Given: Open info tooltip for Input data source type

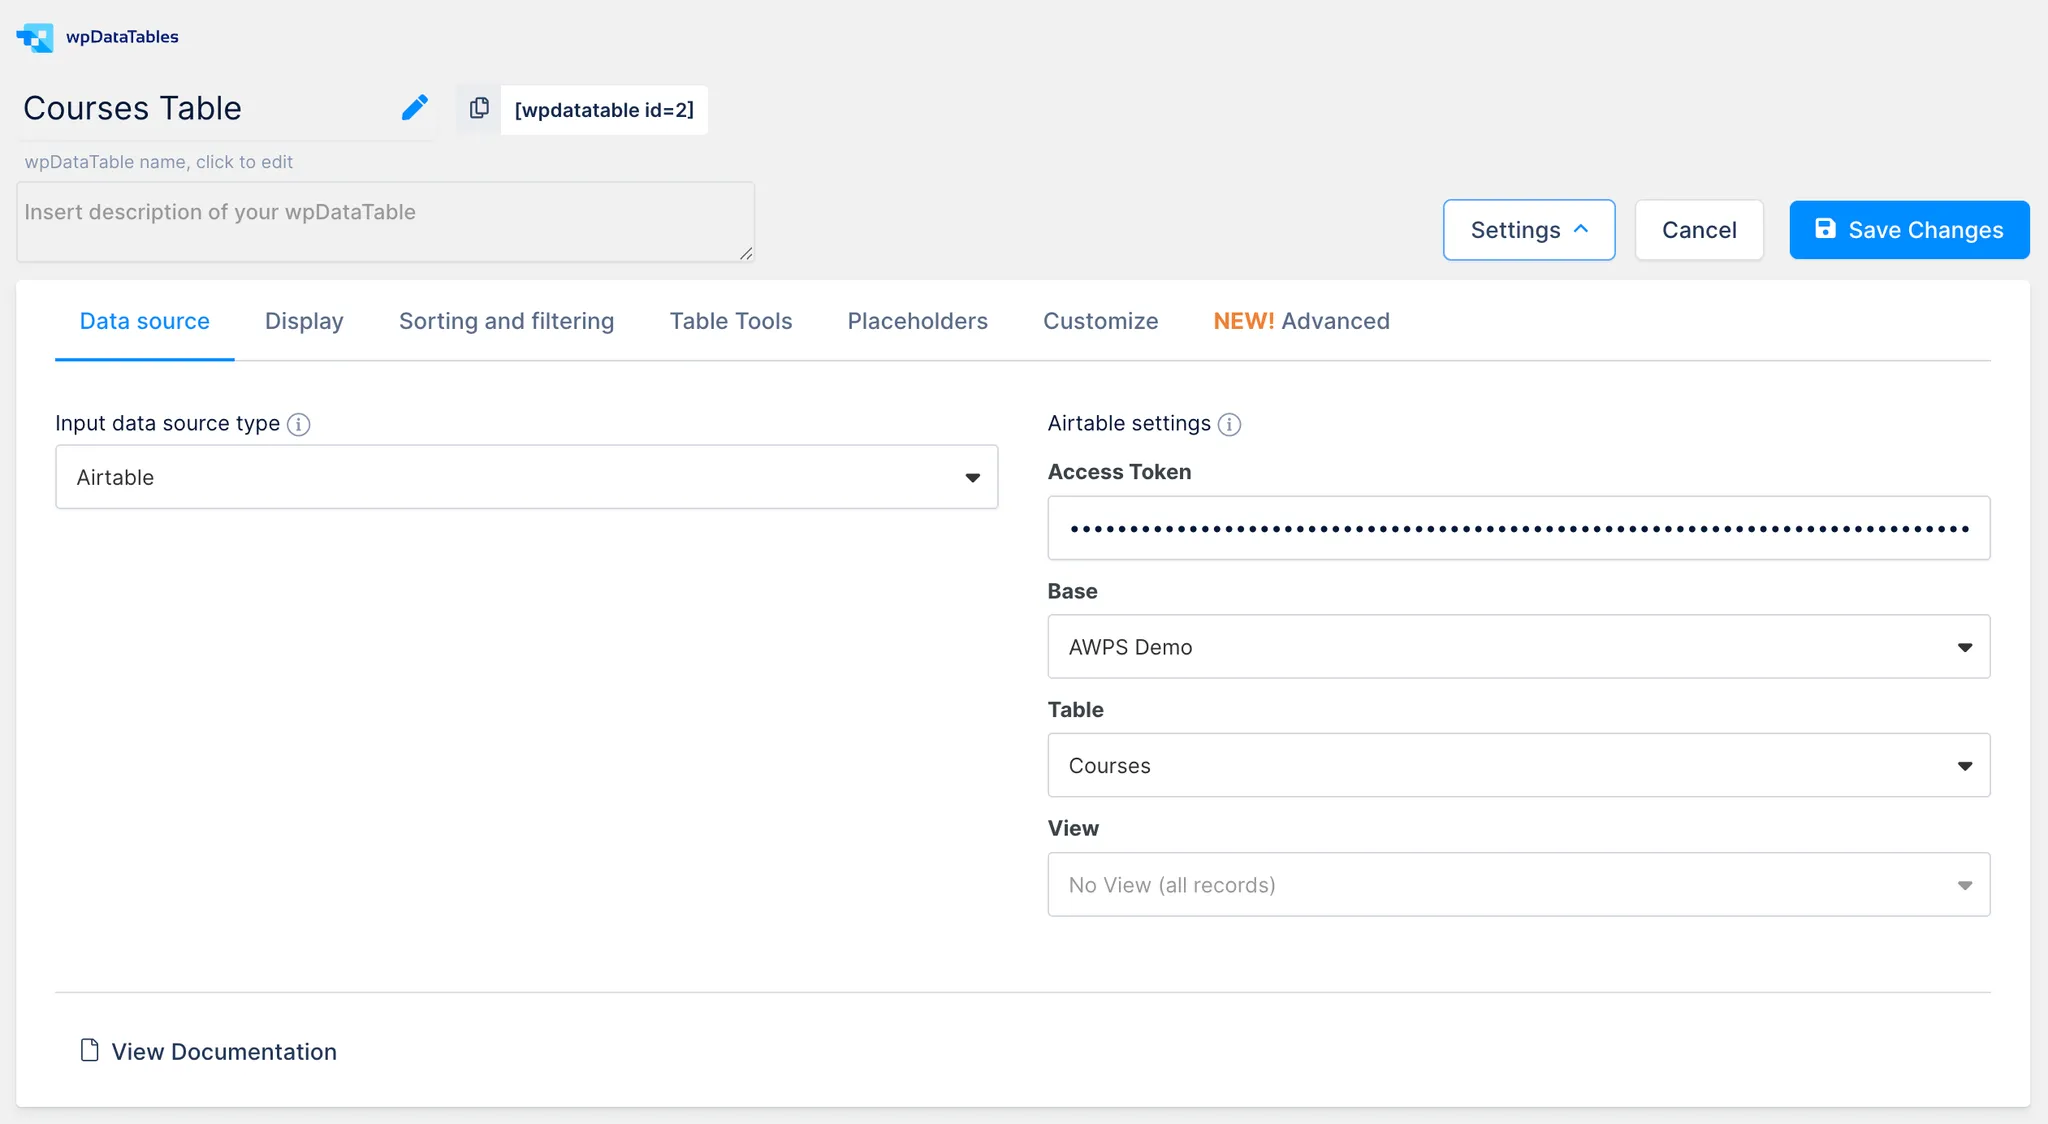Looking at the screenshot, I should click(x=298, y=424).
